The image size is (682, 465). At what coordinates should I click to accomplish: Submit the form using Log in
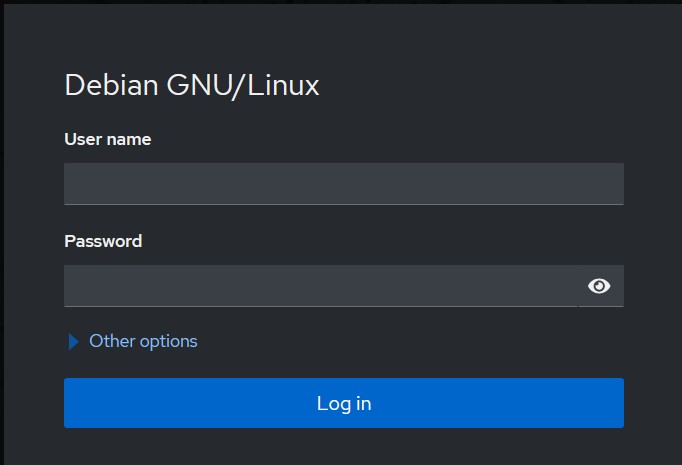pos(344,403)
